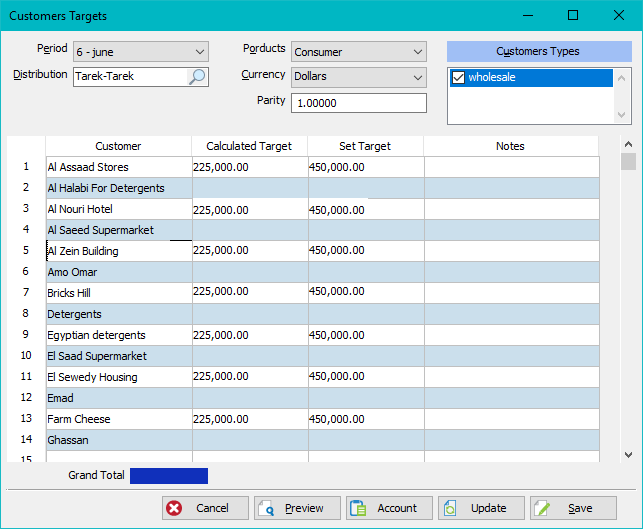Click Notes cell for Al Zein Building
This screenshot has width=643, height=529.
(512, 251)
